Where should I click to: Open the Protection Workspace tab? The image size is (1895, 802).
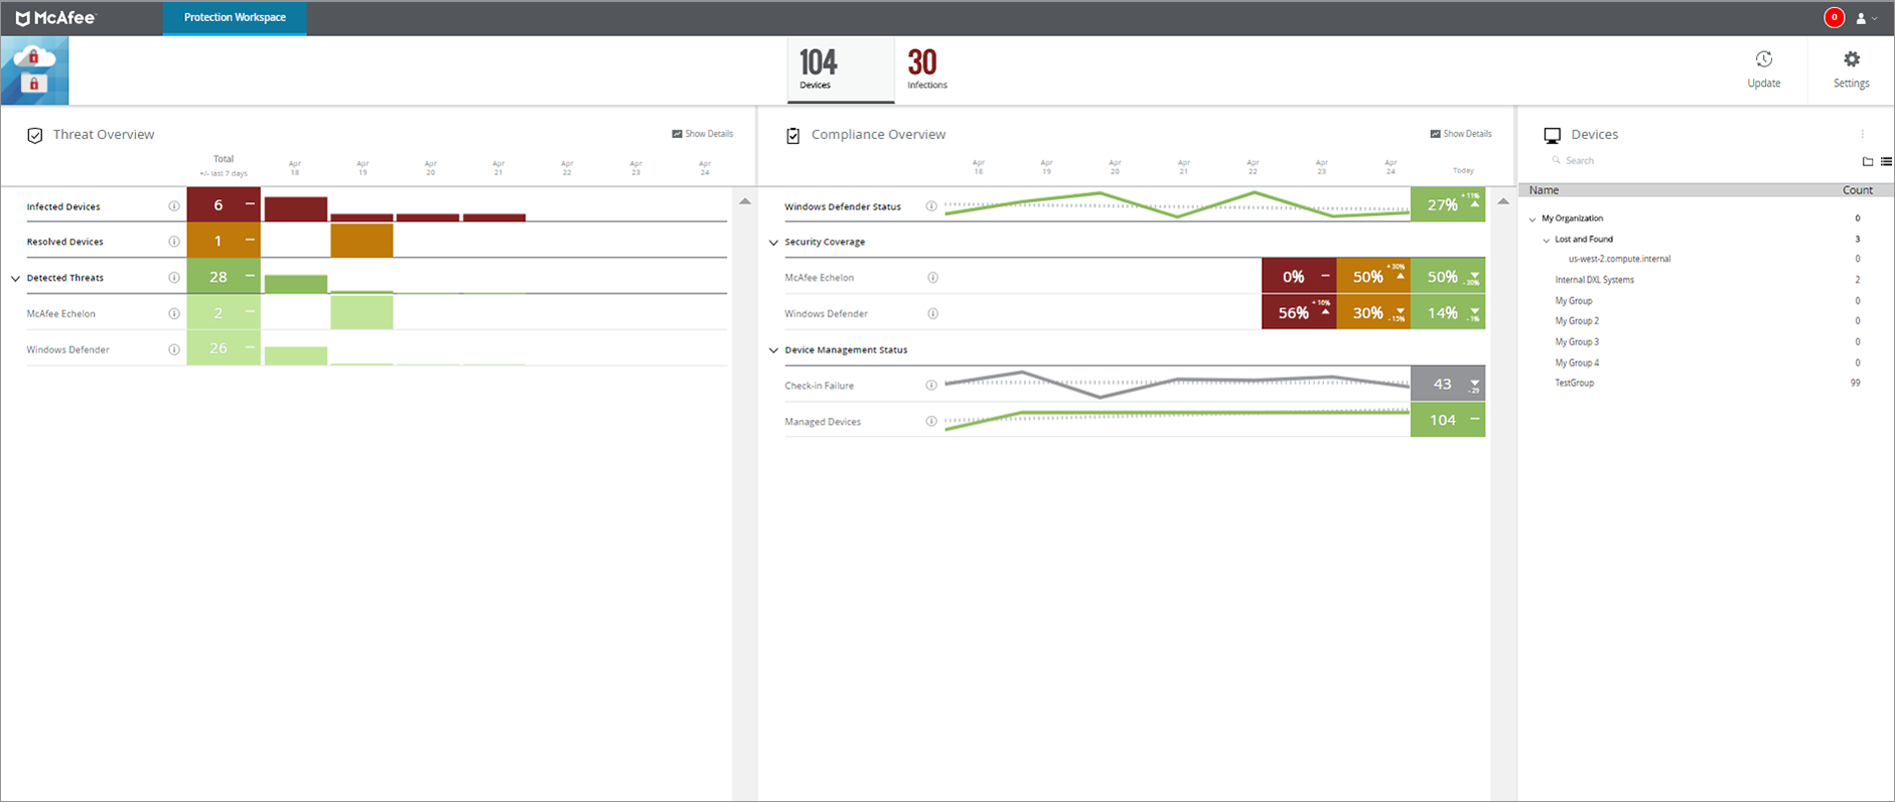point(235,18)
